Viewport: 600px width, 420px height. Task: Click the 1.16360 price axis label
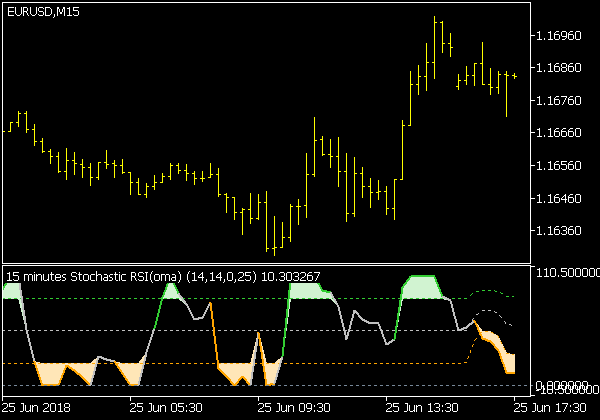(559, 231)
